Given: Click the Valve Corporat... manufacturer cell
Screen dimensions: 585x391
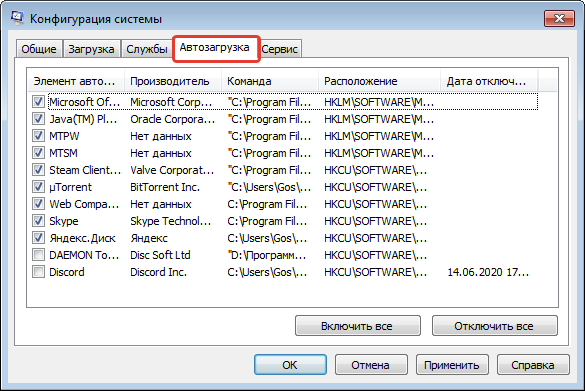Looking at the screenshot, I should pyautogui.click(x=172, y=170).
